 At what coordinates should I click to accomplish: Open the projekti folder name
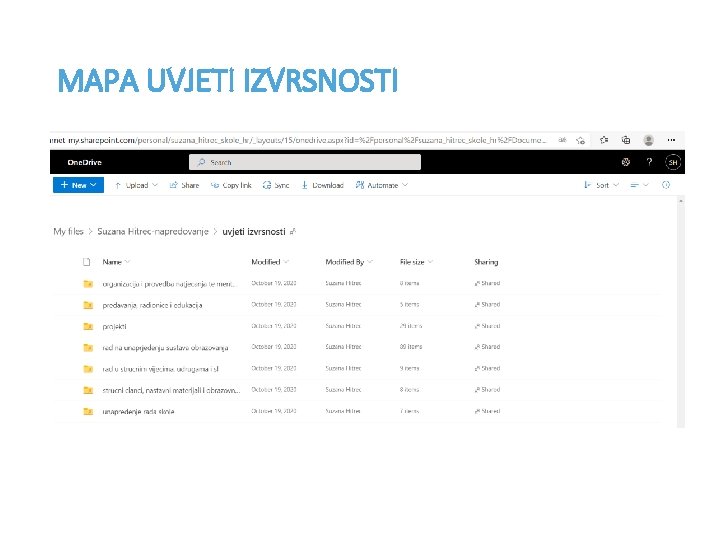[x=114, y=326]
